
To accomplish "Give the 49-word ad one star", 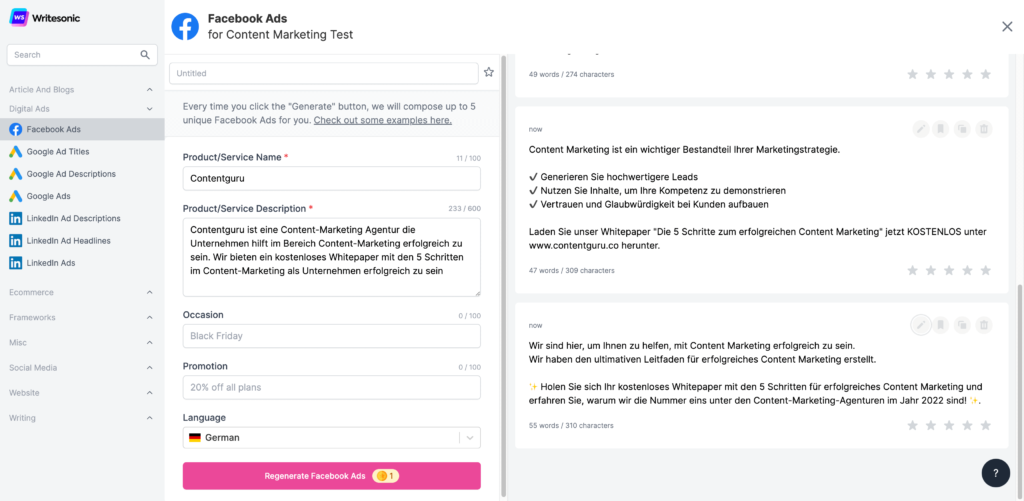I will pos(913,74).
